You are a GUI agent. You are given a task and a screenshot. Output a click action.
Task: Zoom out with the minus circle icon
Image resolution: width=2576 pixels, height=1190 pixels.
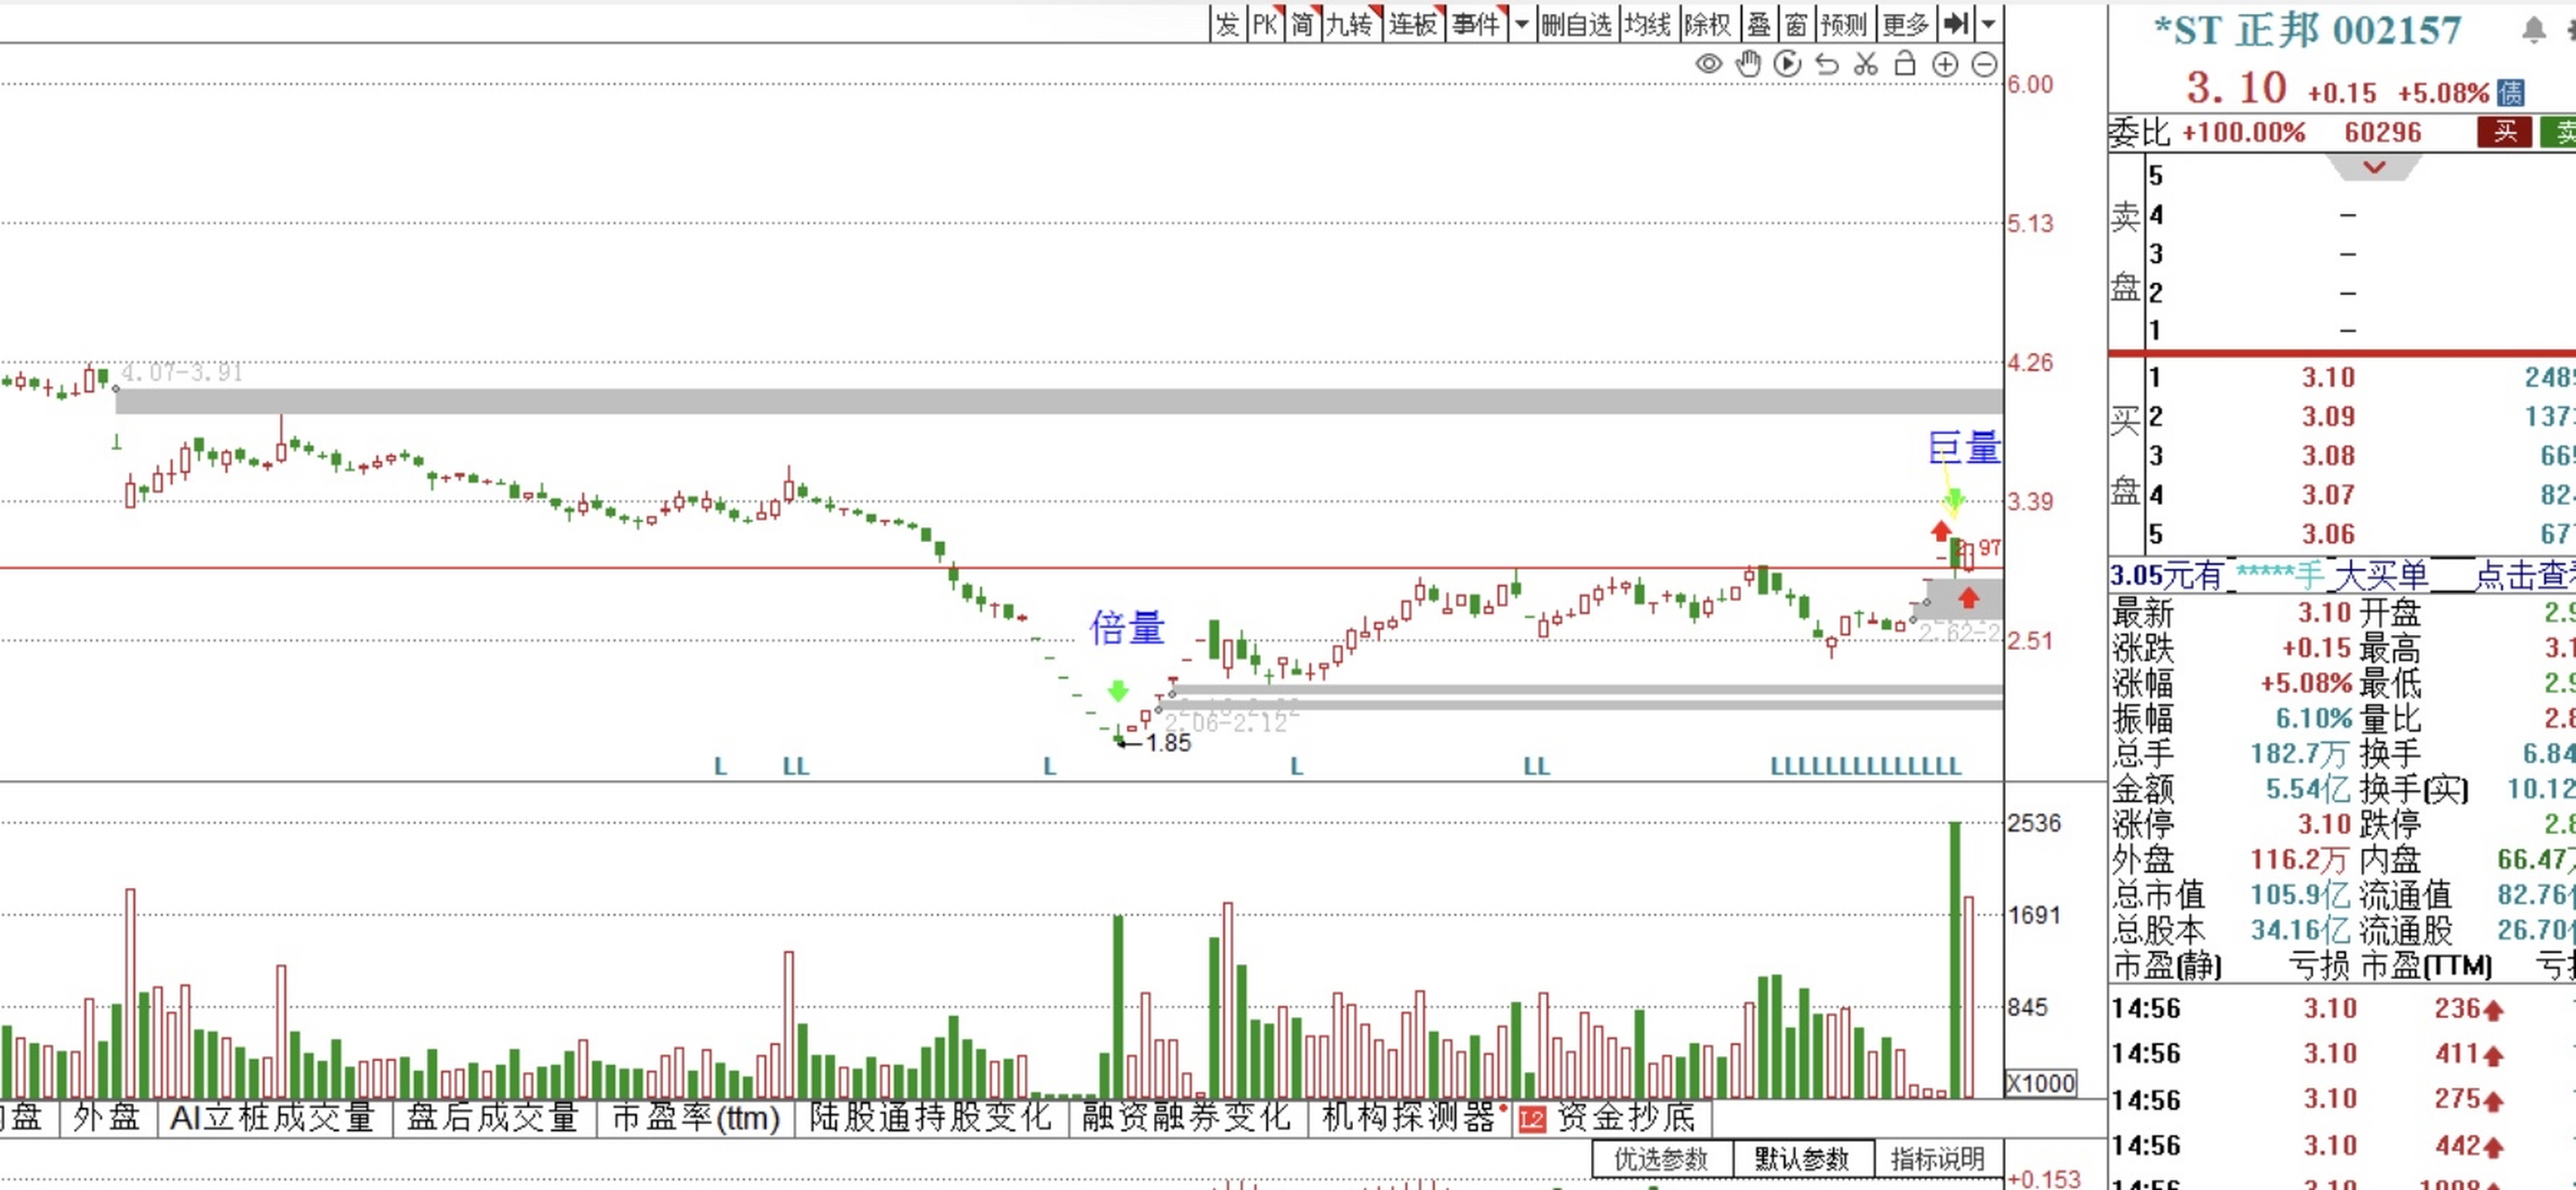pos(1984,65)
